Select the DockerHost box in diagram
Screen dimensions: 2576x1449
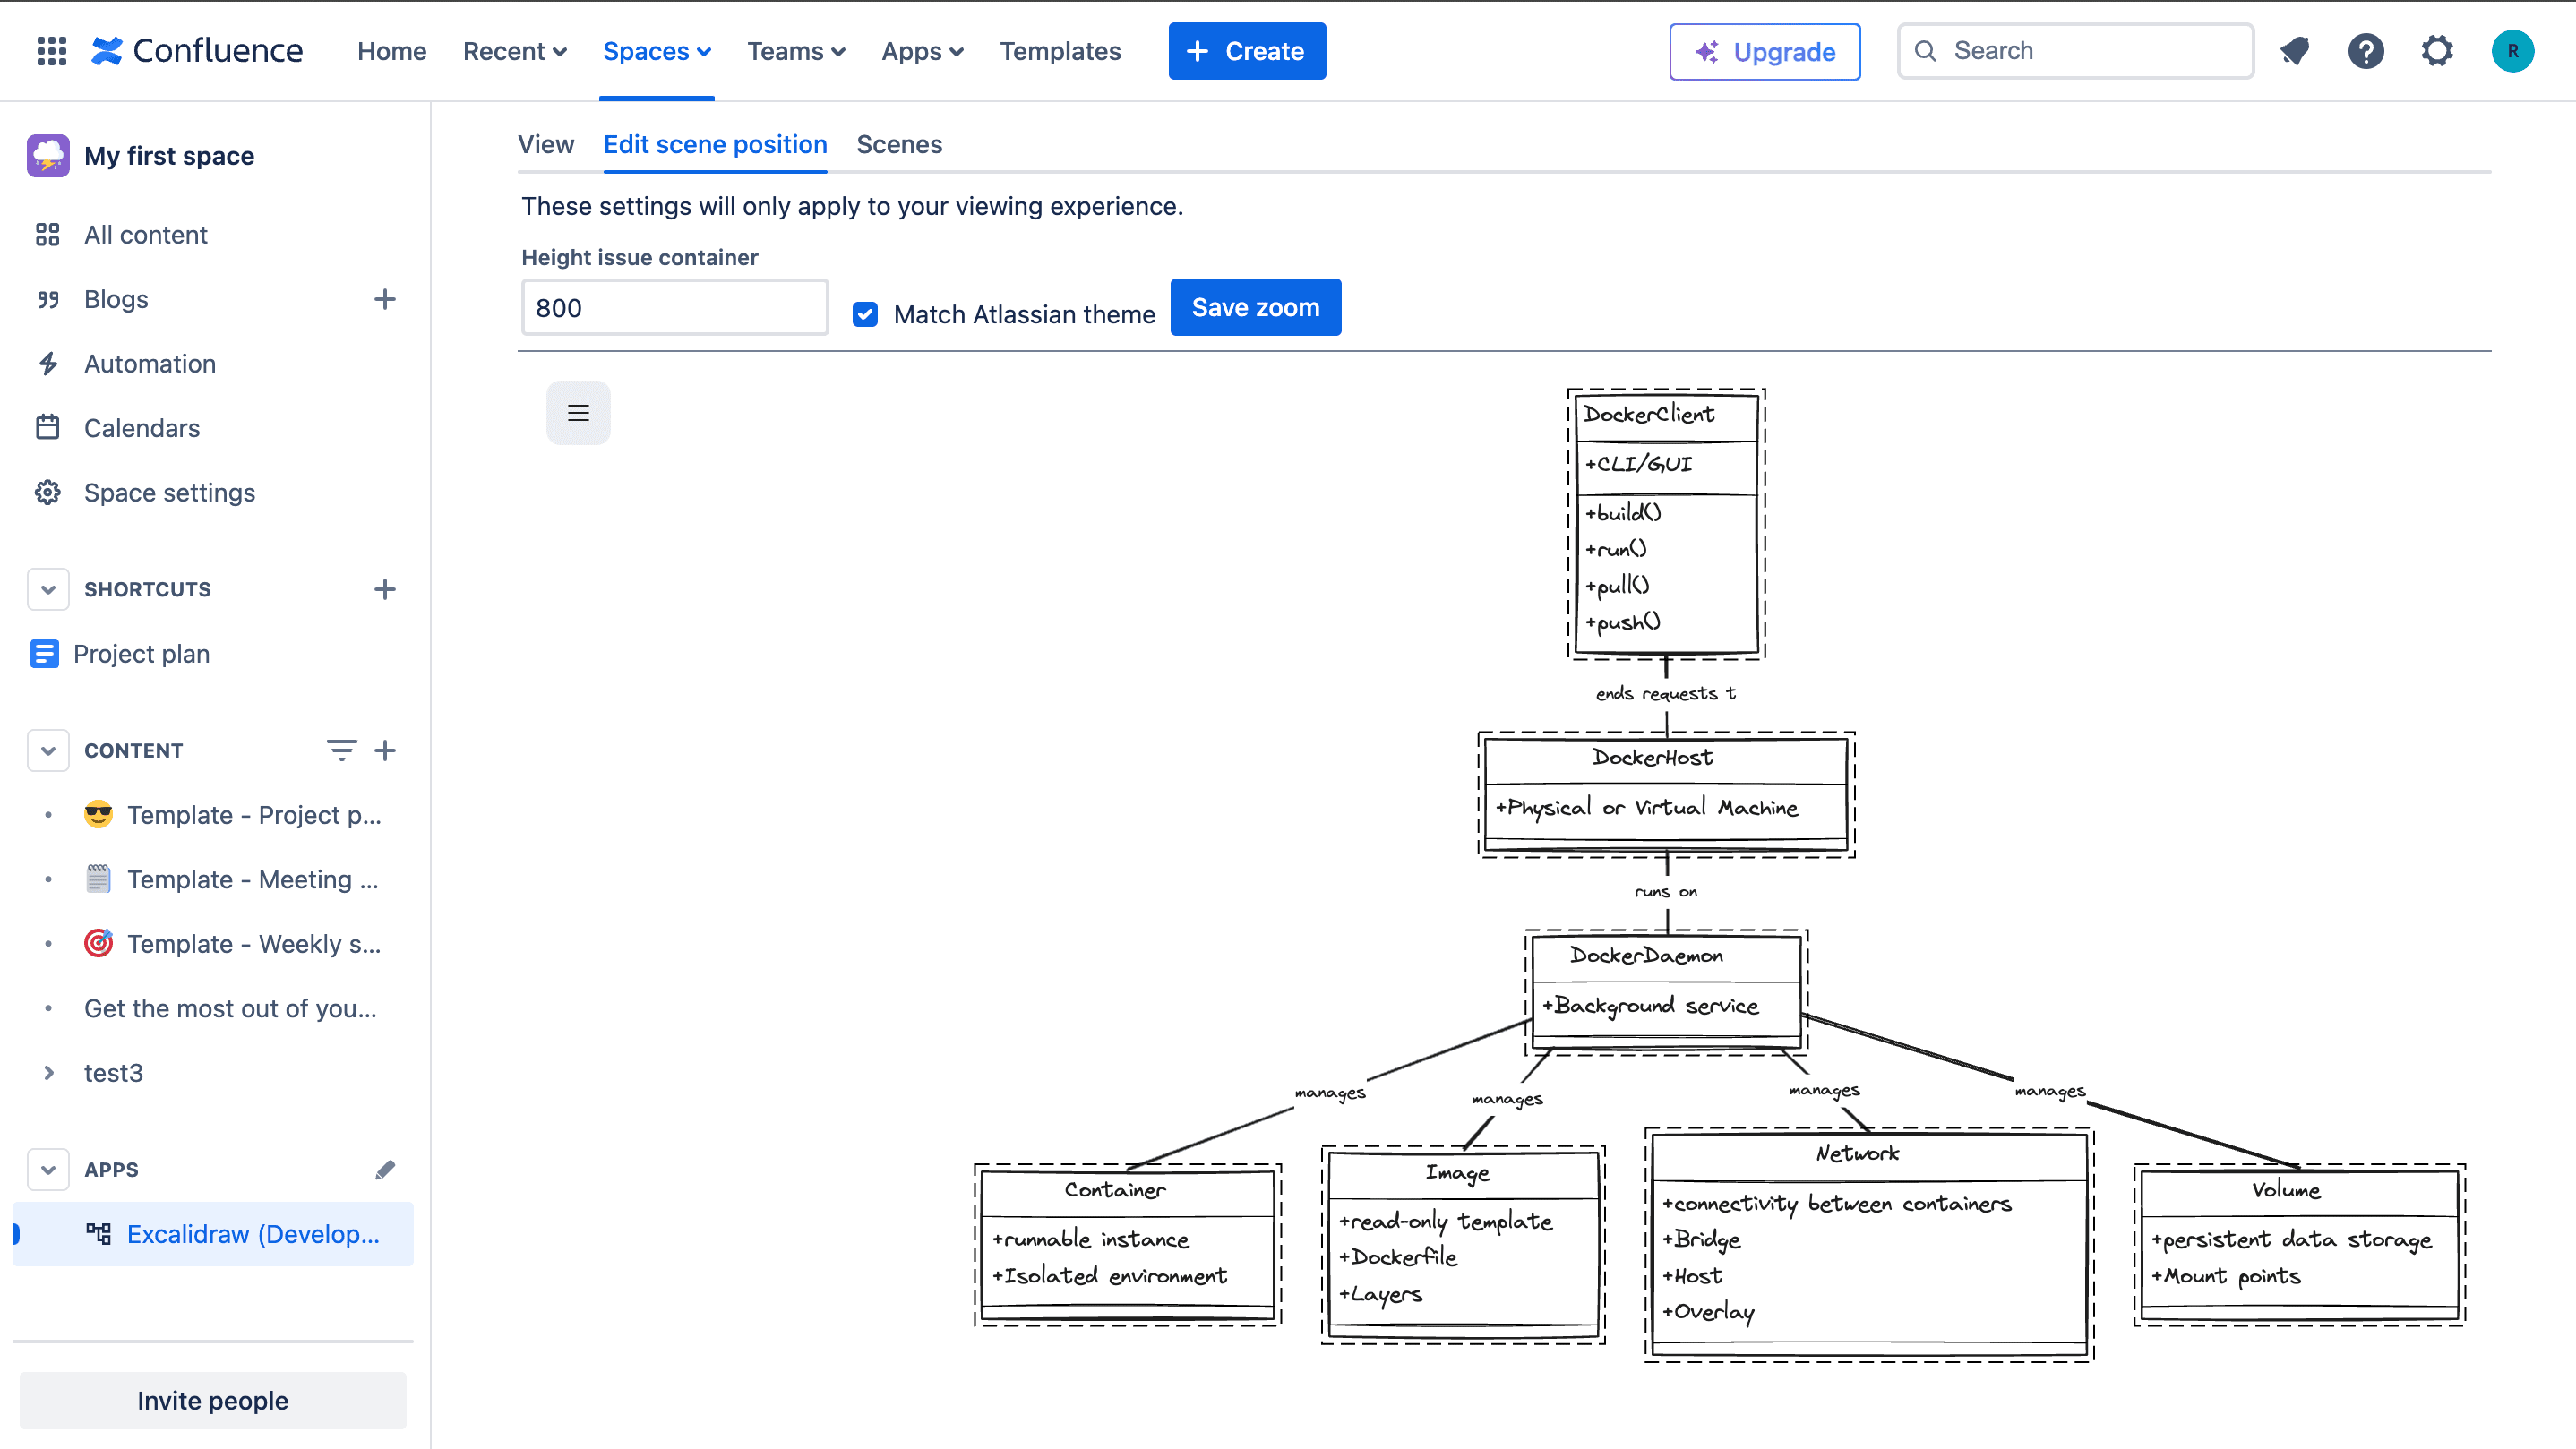pyautogui.click(x=1666, y=794)
